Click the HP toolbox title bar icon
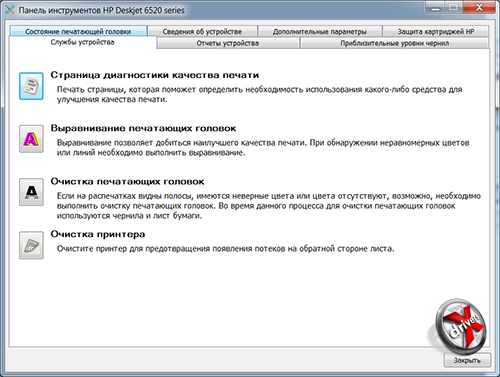 (x=10, y=10)
